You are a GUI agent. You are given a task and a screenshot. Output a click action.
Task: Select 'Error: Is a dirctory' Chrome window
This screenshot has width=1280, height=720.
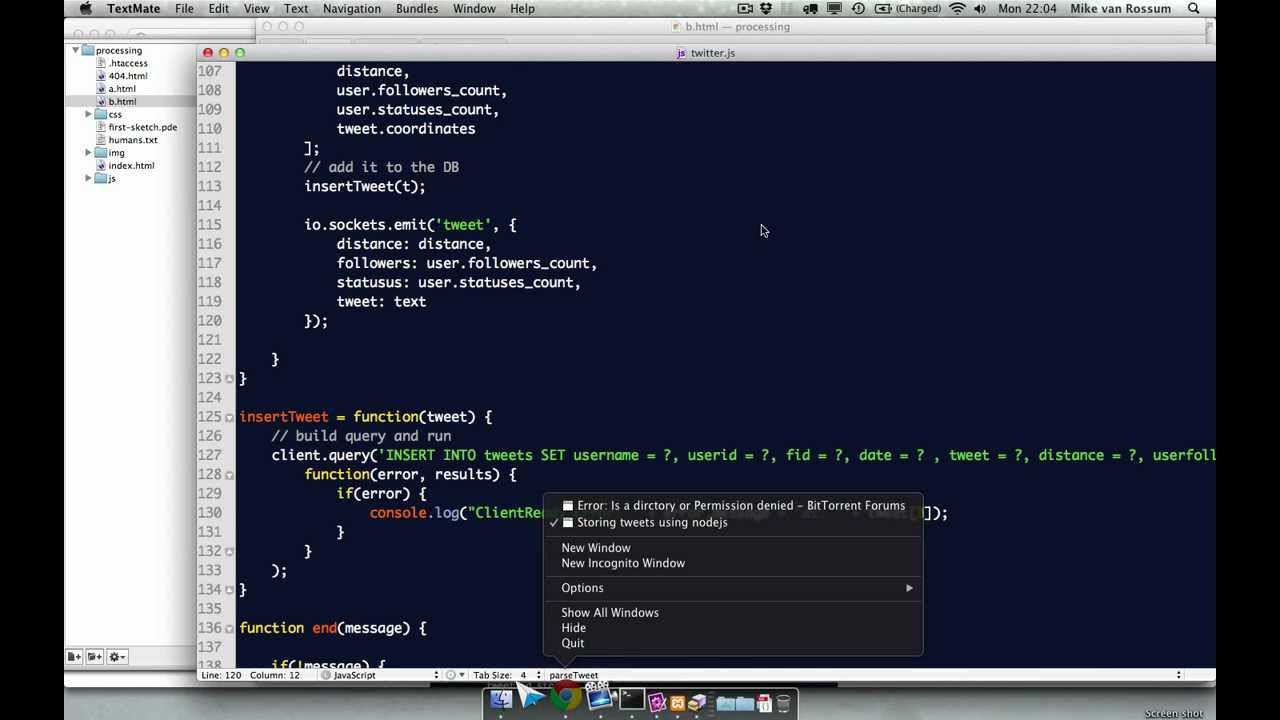(x=732, y=505)
